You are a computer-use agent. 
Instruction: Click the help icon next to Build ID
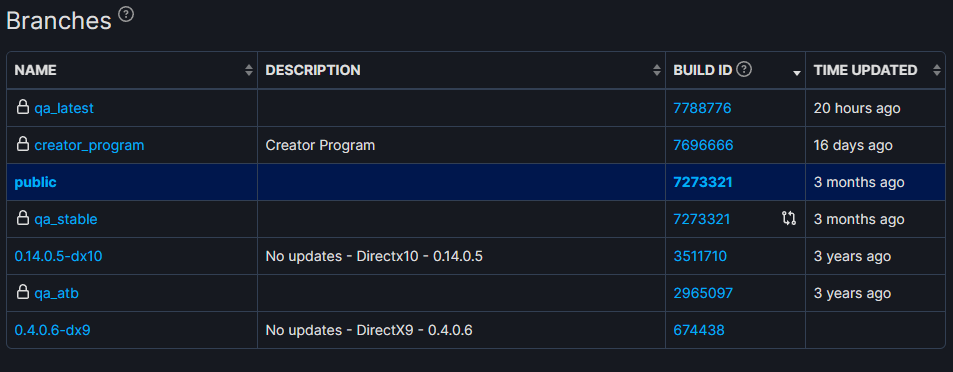744,70
